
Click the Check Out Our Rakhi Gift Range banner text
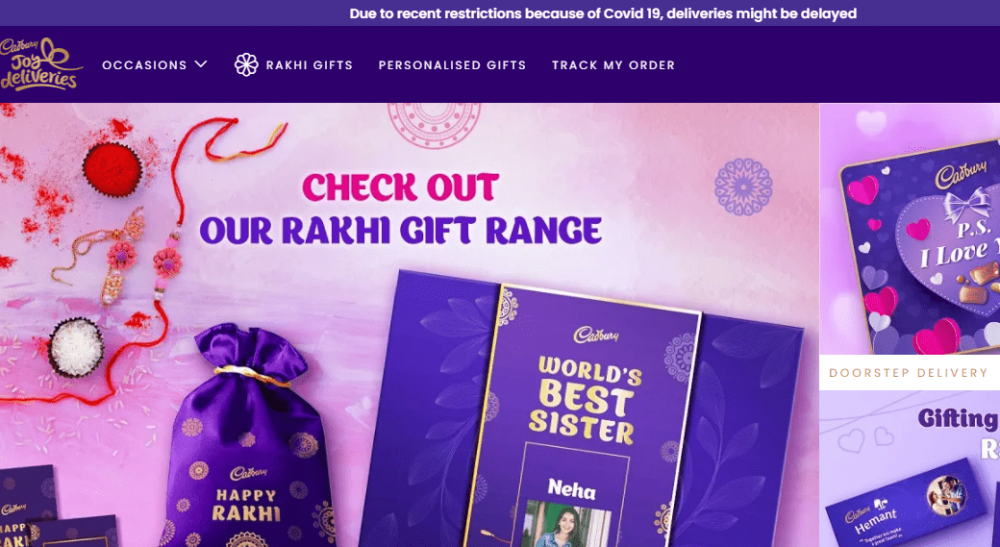[x=401, y=209]
